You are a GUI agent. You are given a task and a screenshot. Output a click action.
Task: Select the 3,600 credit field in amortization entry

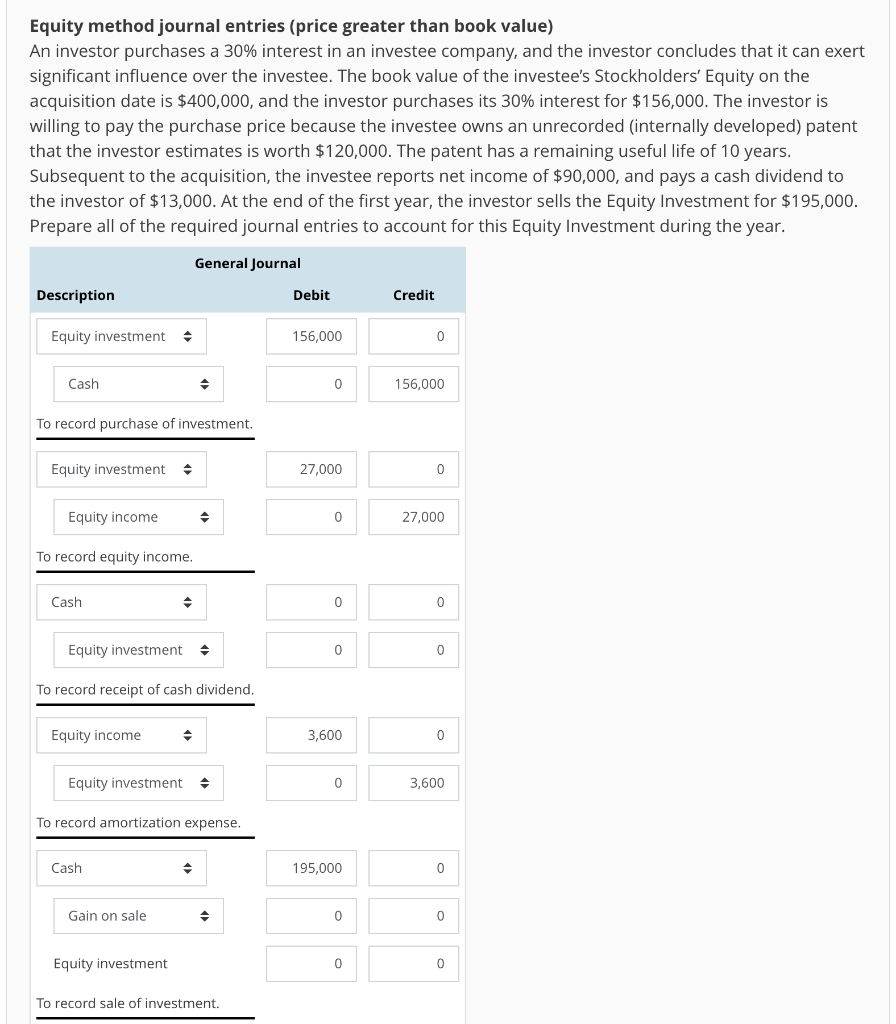413,783
